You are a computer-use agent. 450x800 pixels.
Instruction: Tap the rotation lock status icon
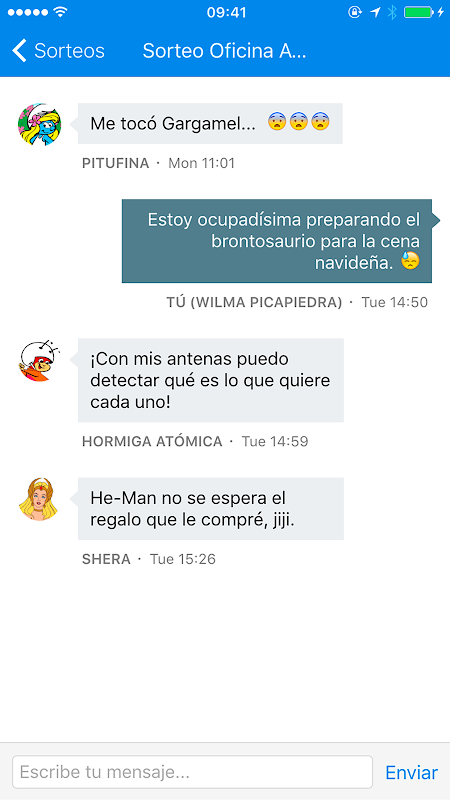[x=355, y=12]
